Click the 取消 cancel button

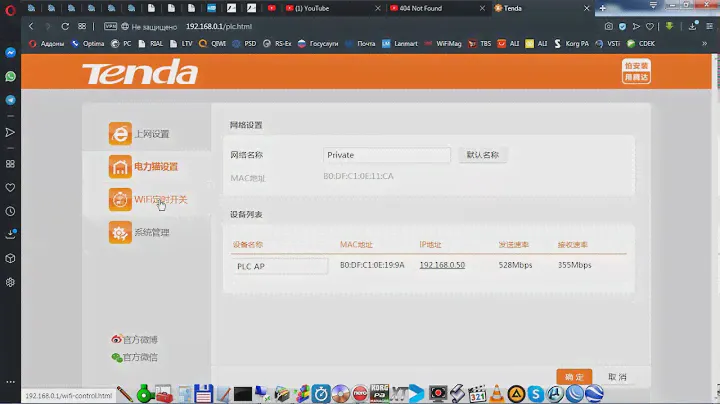(x=617, y=377)
